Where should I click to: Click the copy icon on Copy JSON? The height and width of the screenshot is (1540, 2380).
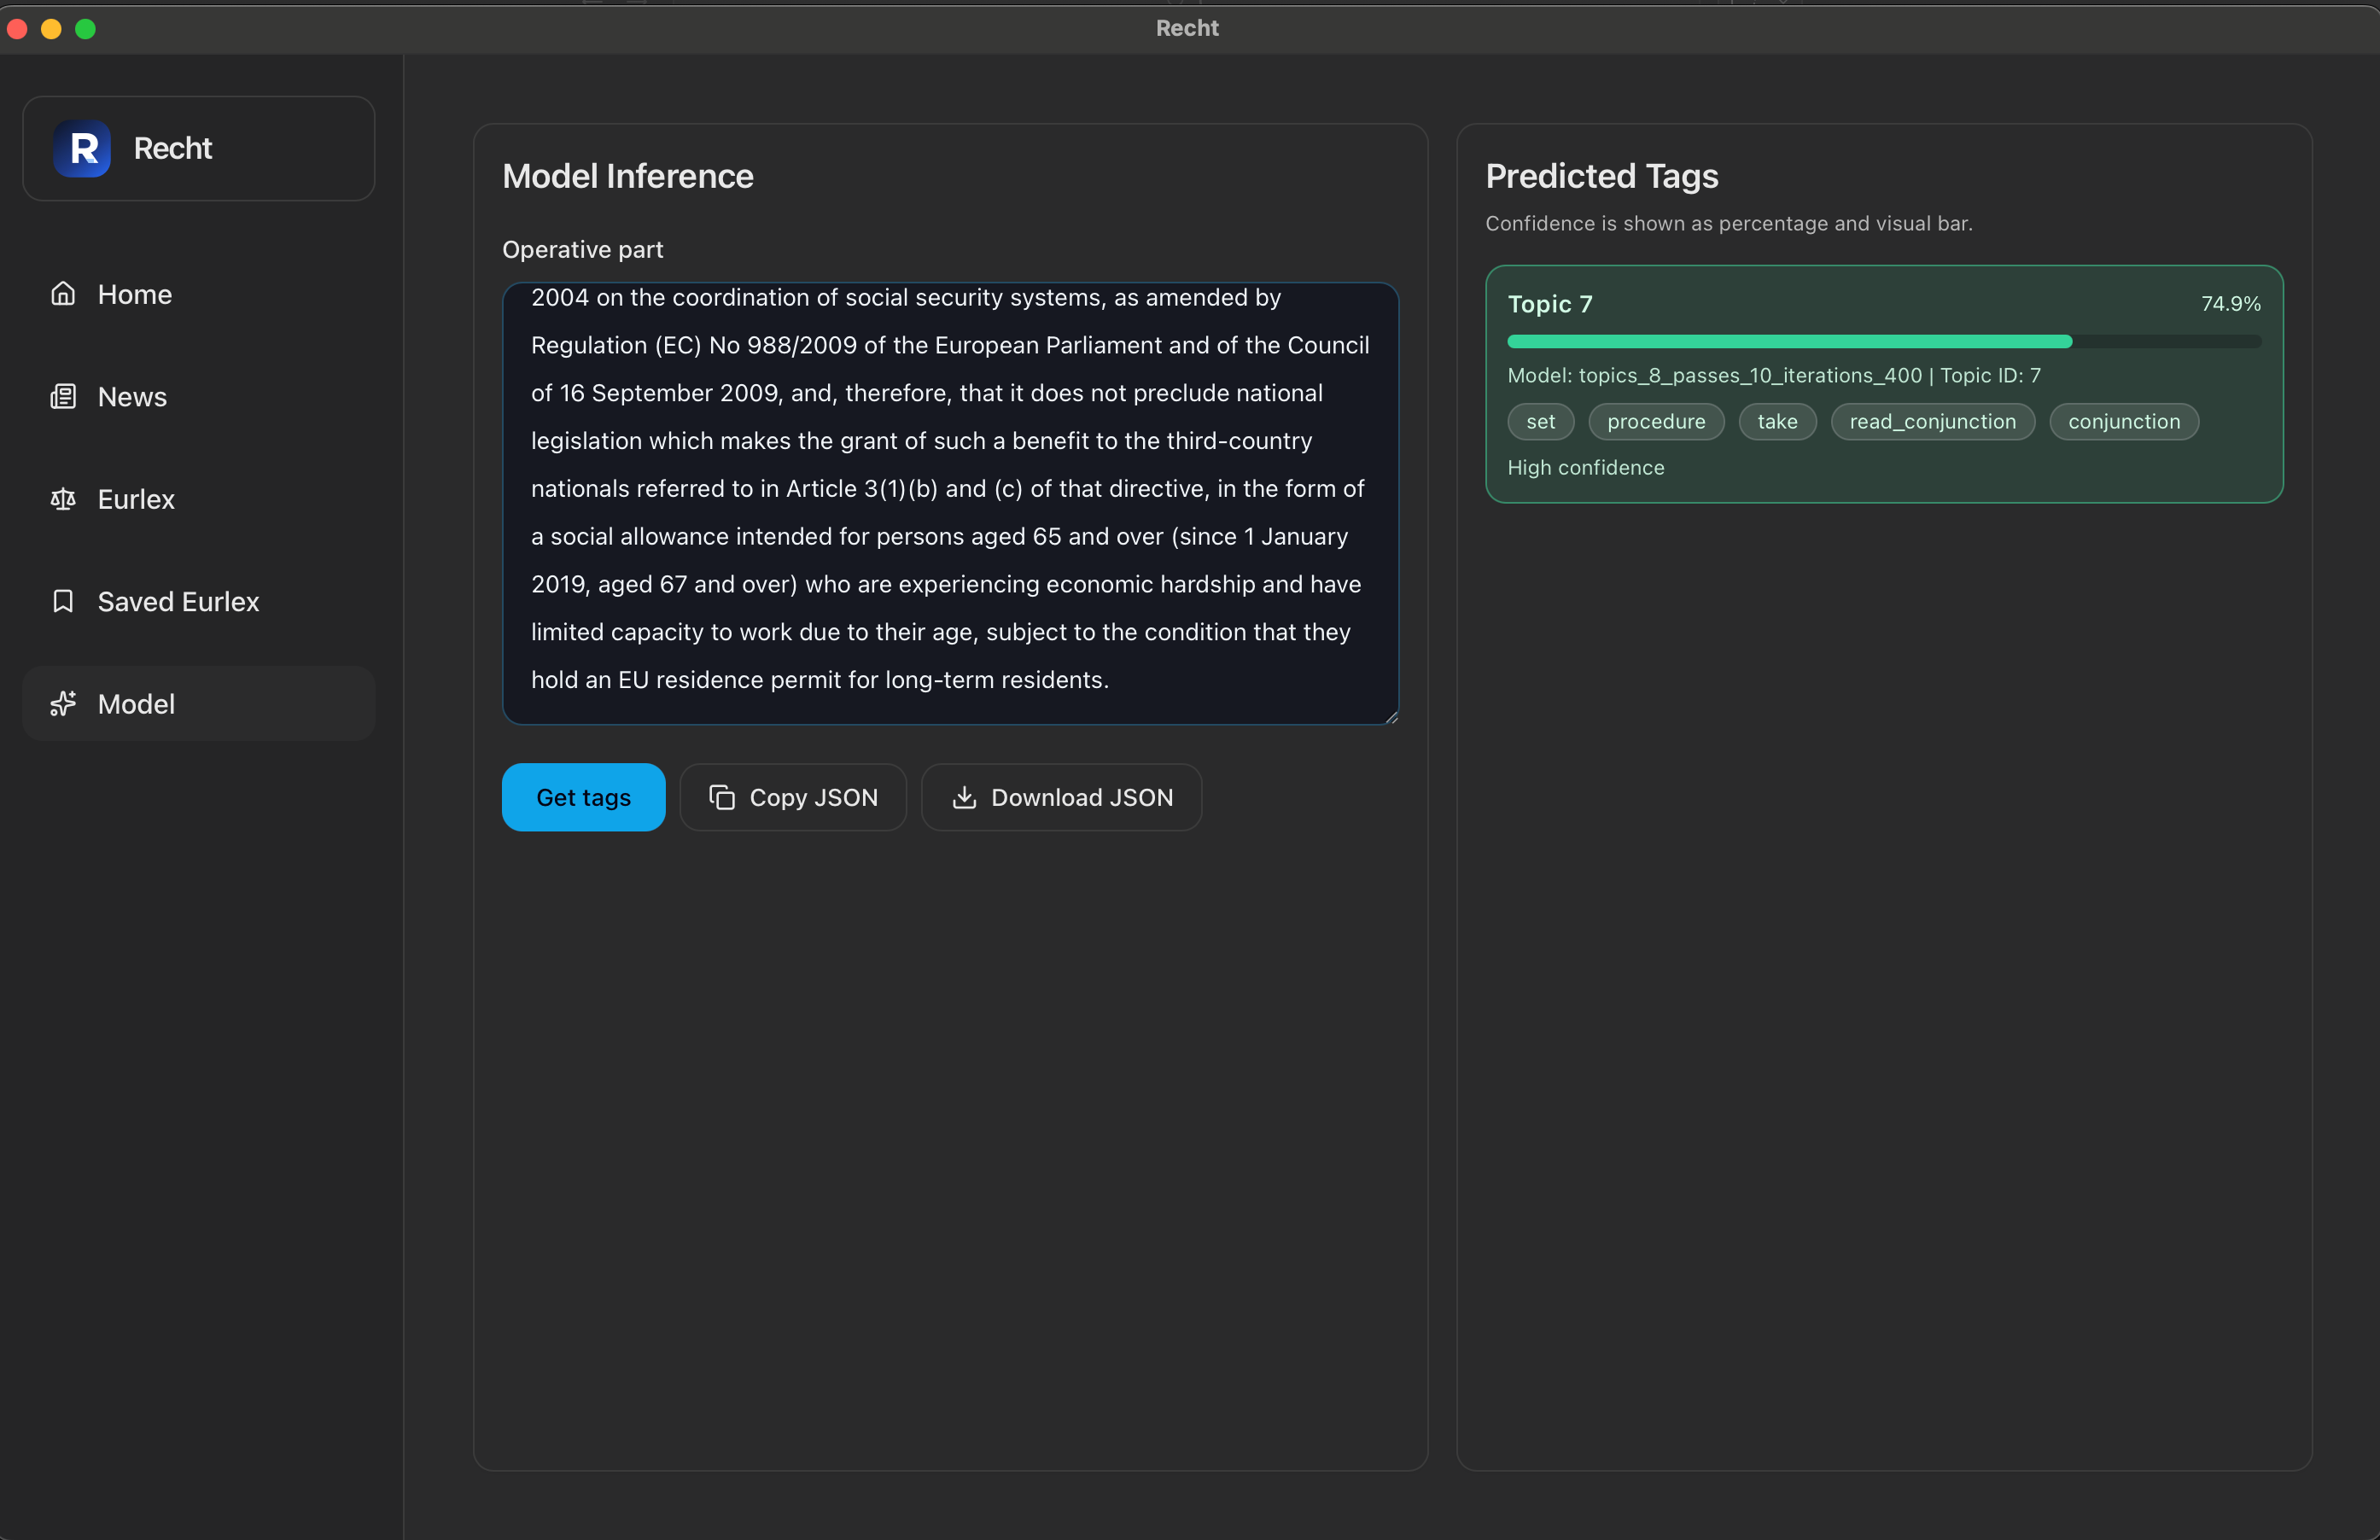[x=722, y=797]
